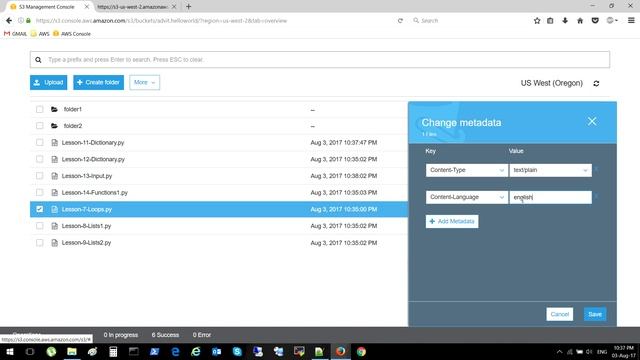
Task: Click the 0 In progress status entry
Action: pos(120,335)
